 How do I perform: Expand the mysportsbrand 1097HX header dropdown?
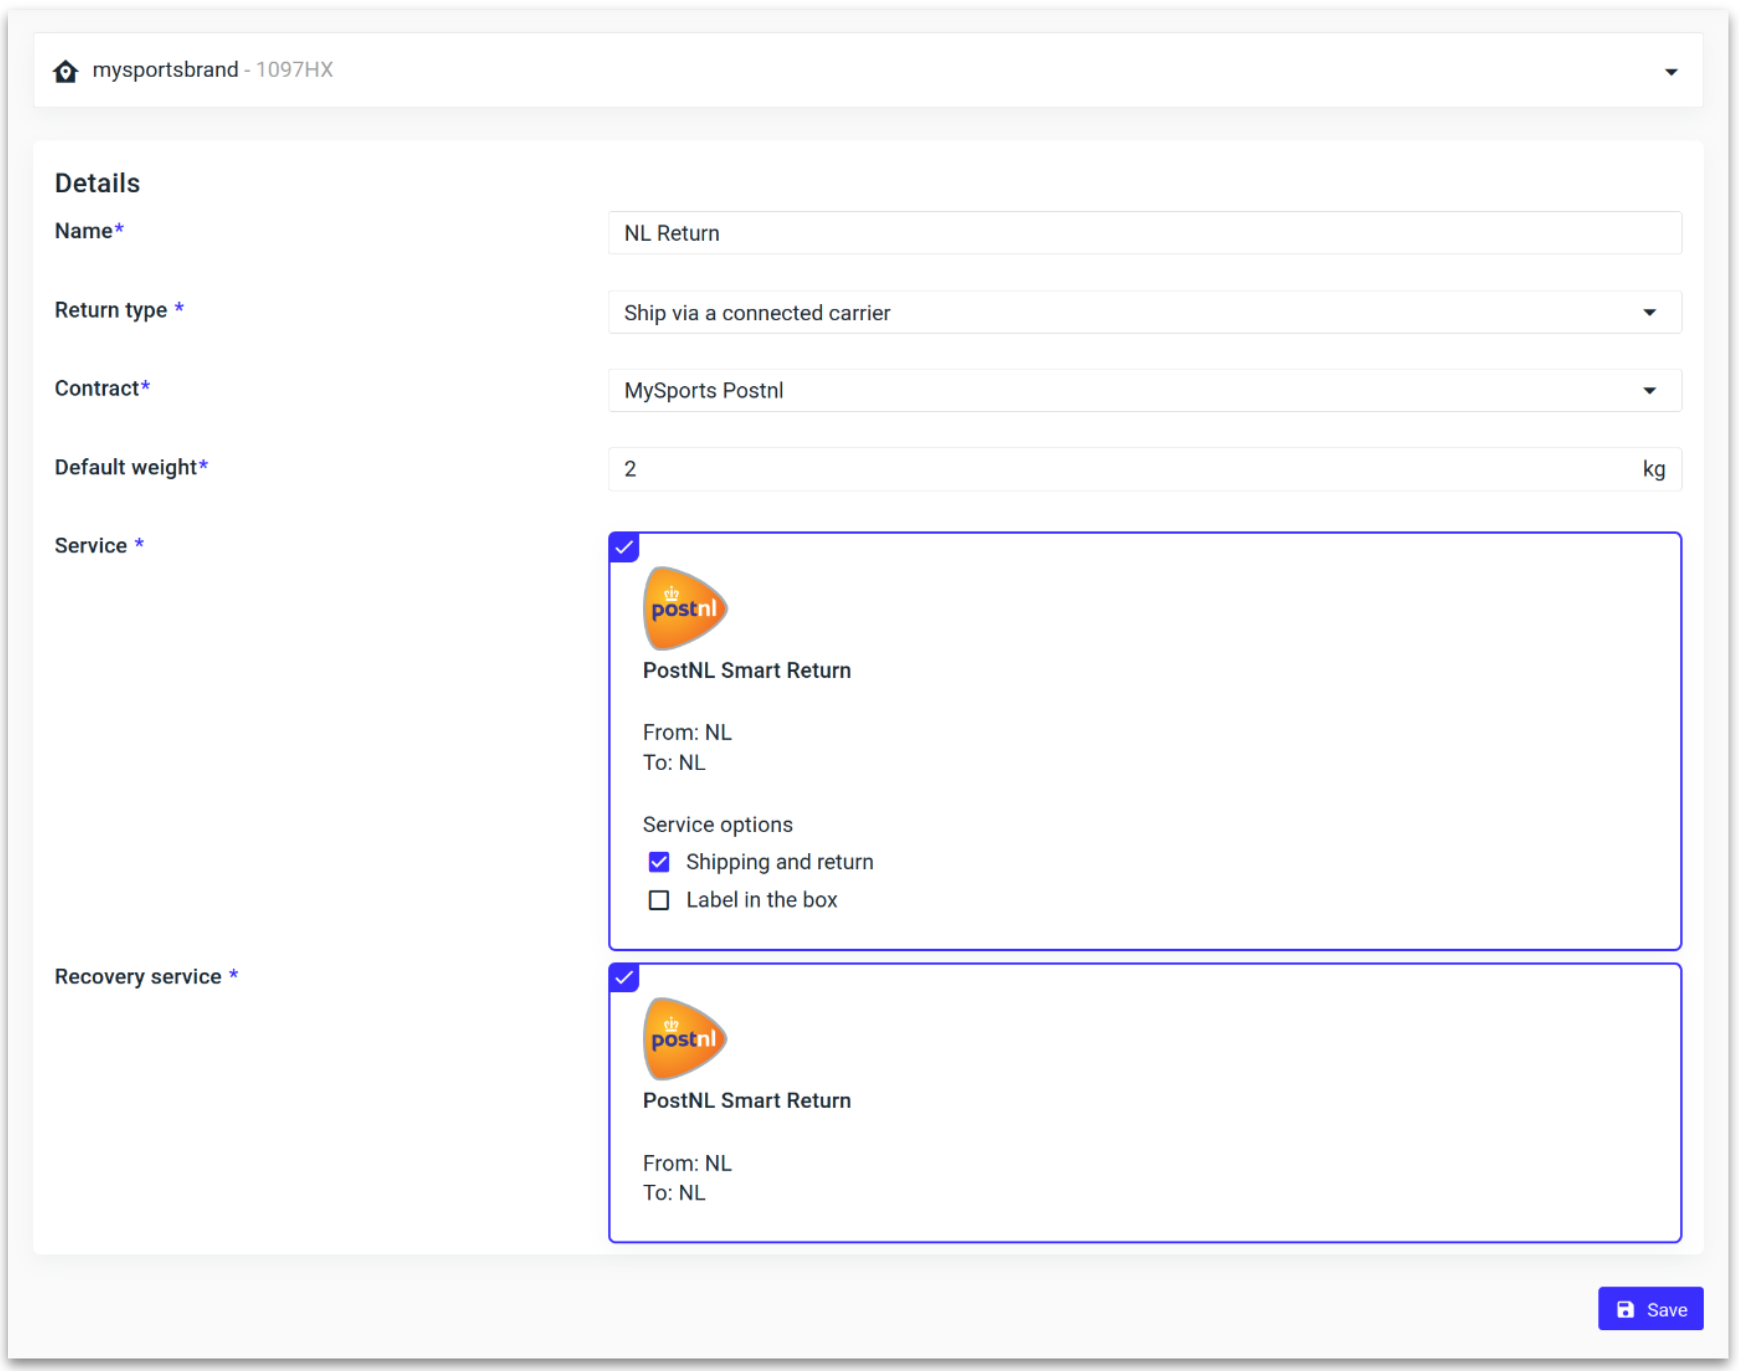click(x=1670, y=70)
